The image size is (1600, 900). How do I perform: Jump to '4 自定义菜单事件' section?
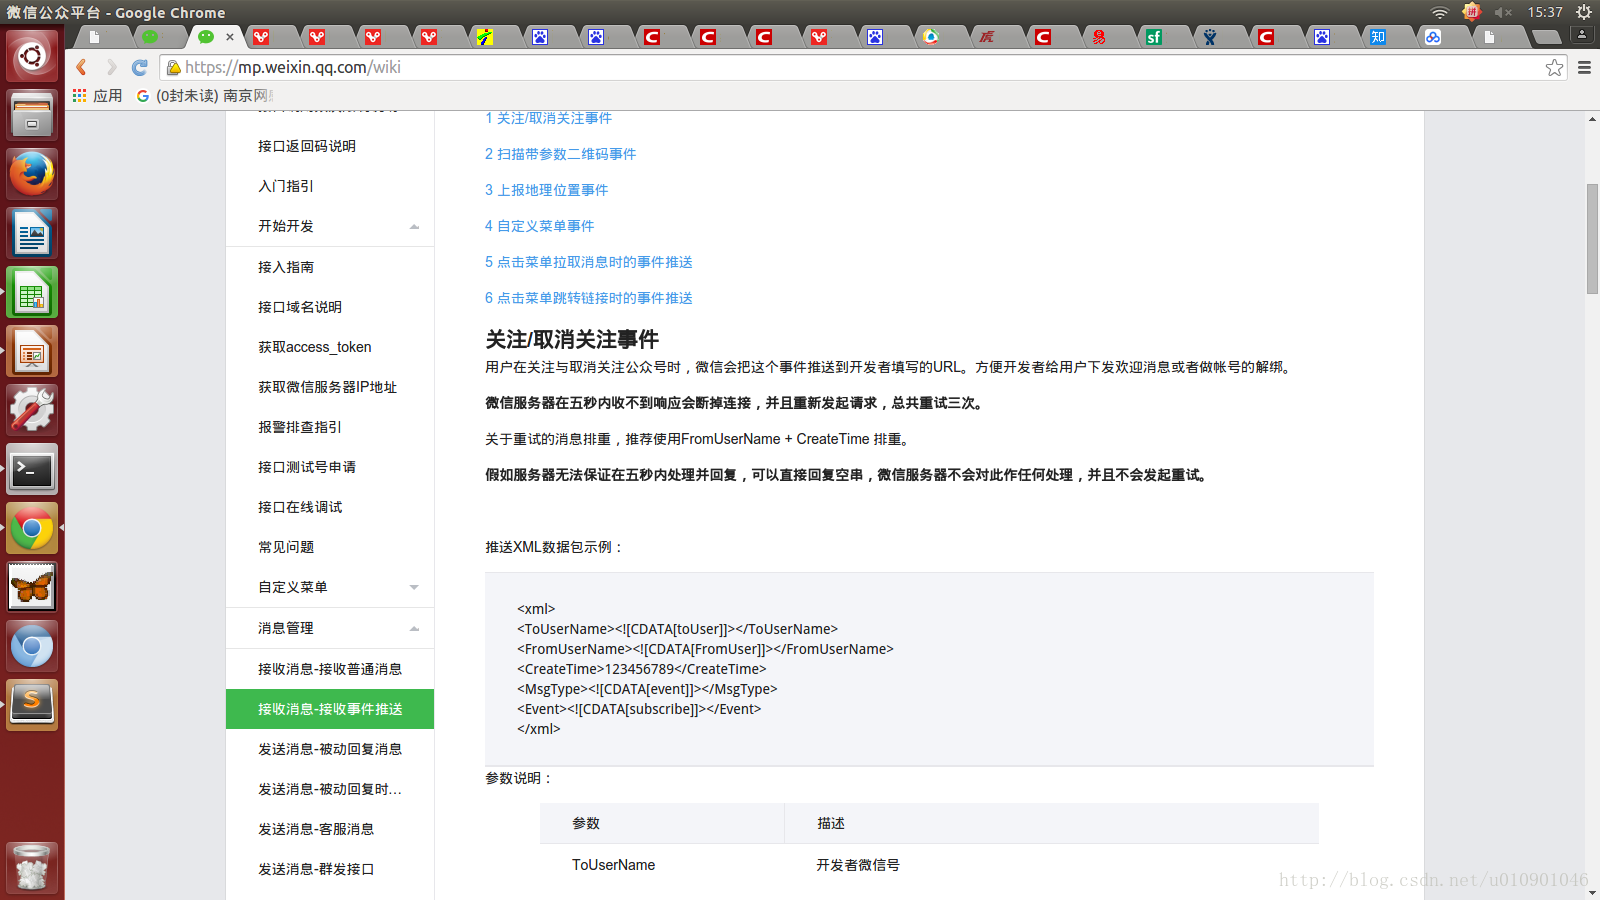(540, 226)
